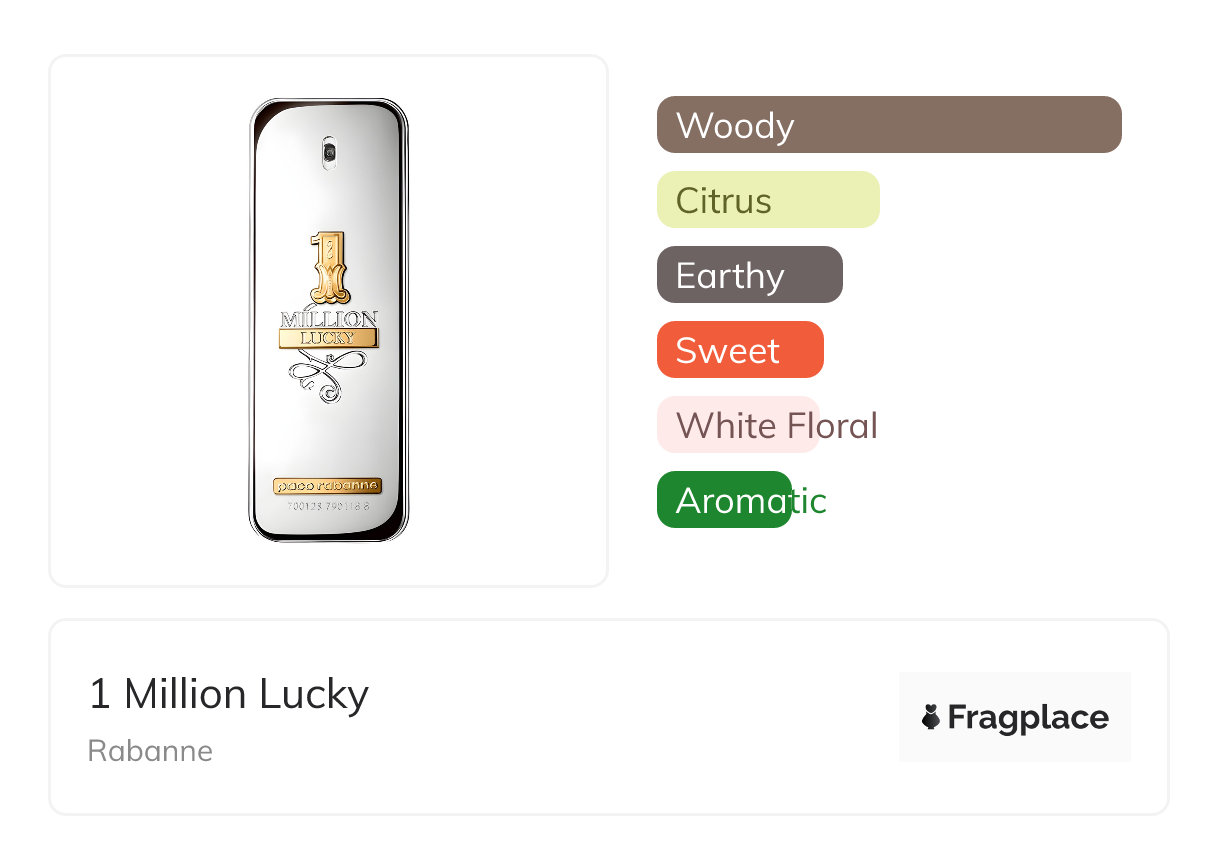Click the serial number at bottle base

328,506
